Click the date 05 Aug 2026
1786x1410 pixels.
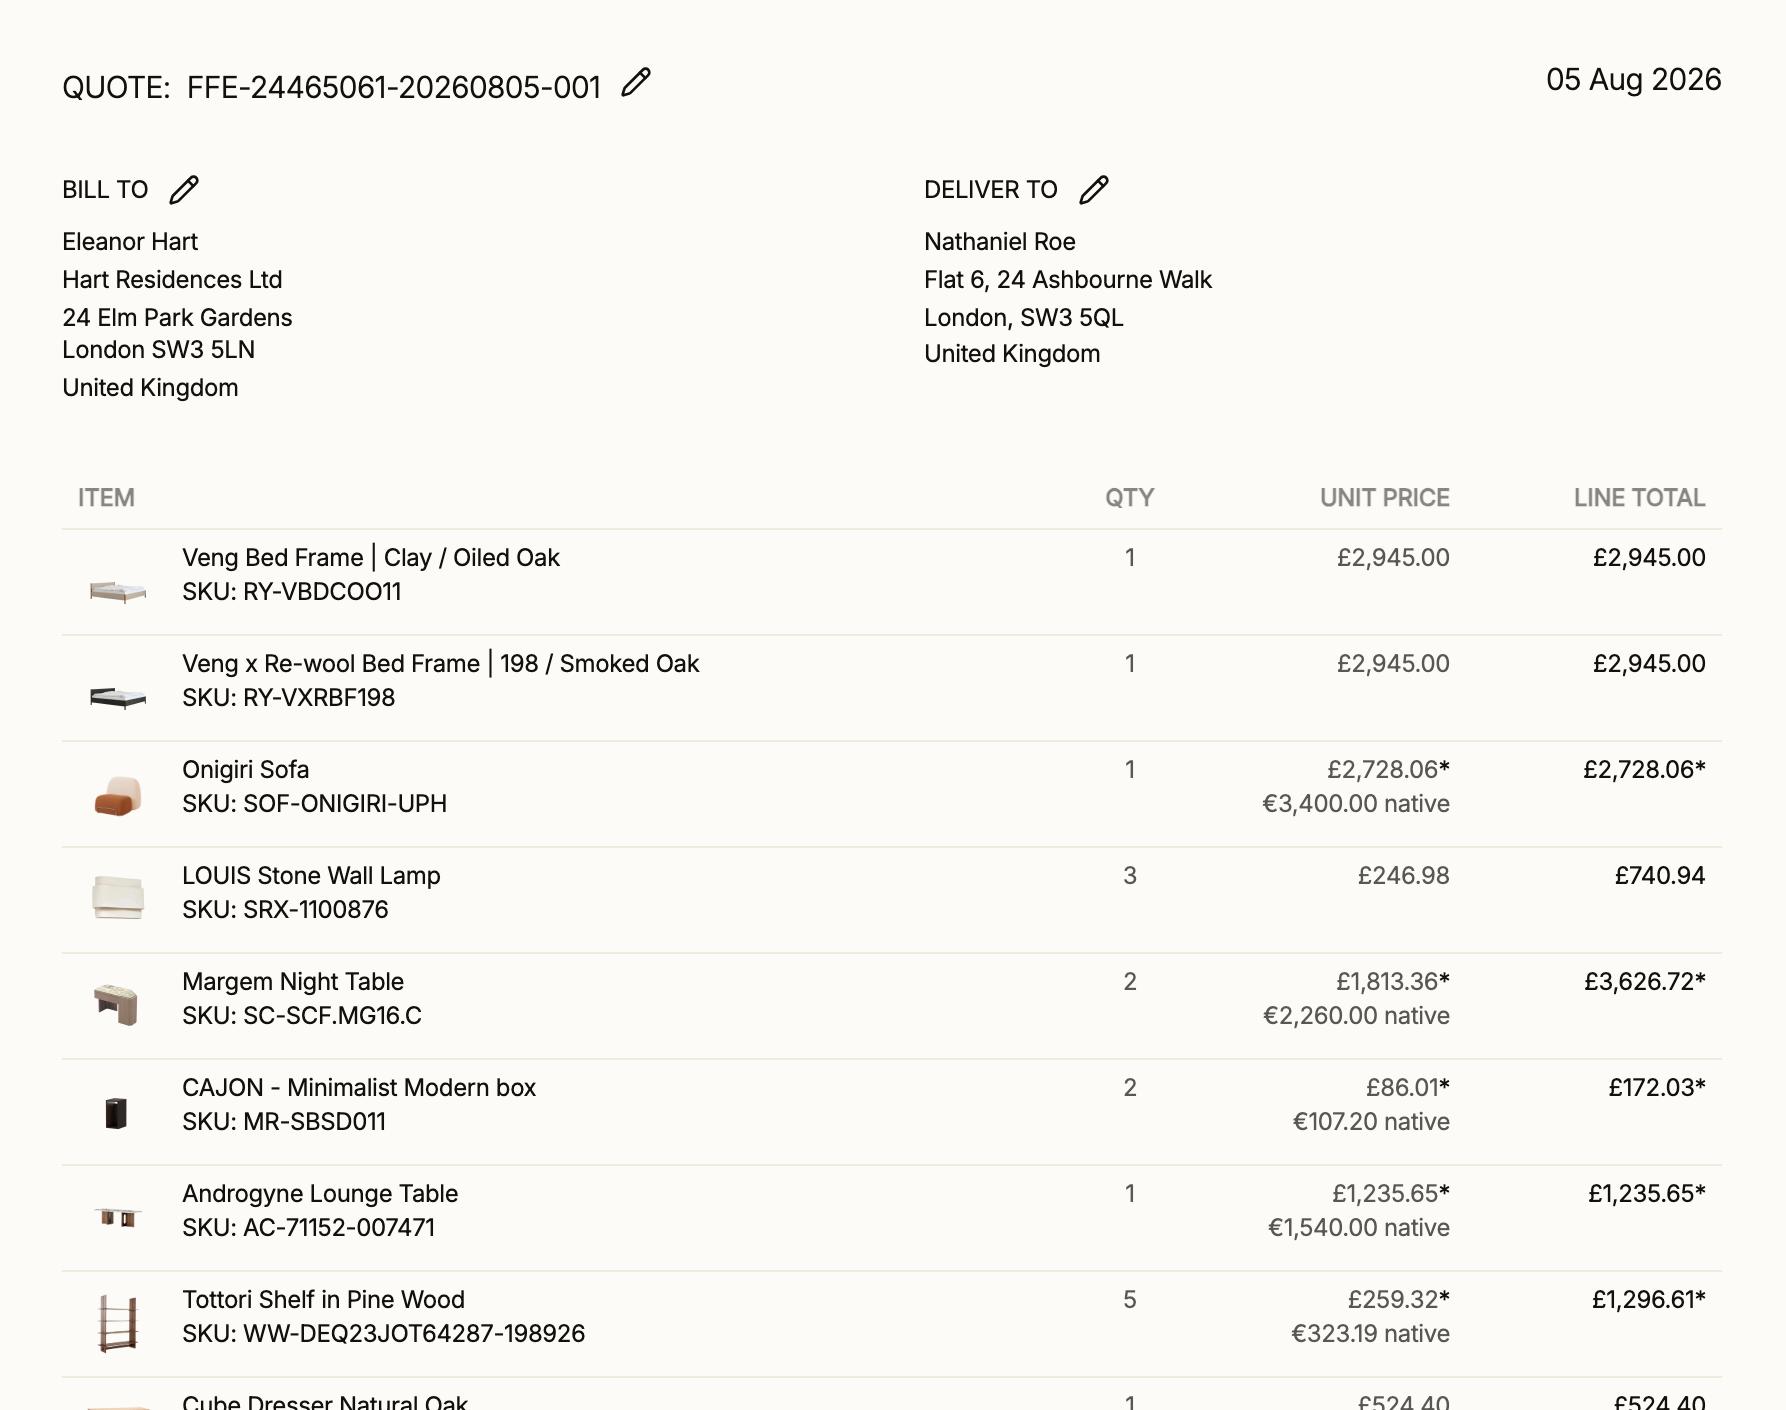tap(1634, 80)
